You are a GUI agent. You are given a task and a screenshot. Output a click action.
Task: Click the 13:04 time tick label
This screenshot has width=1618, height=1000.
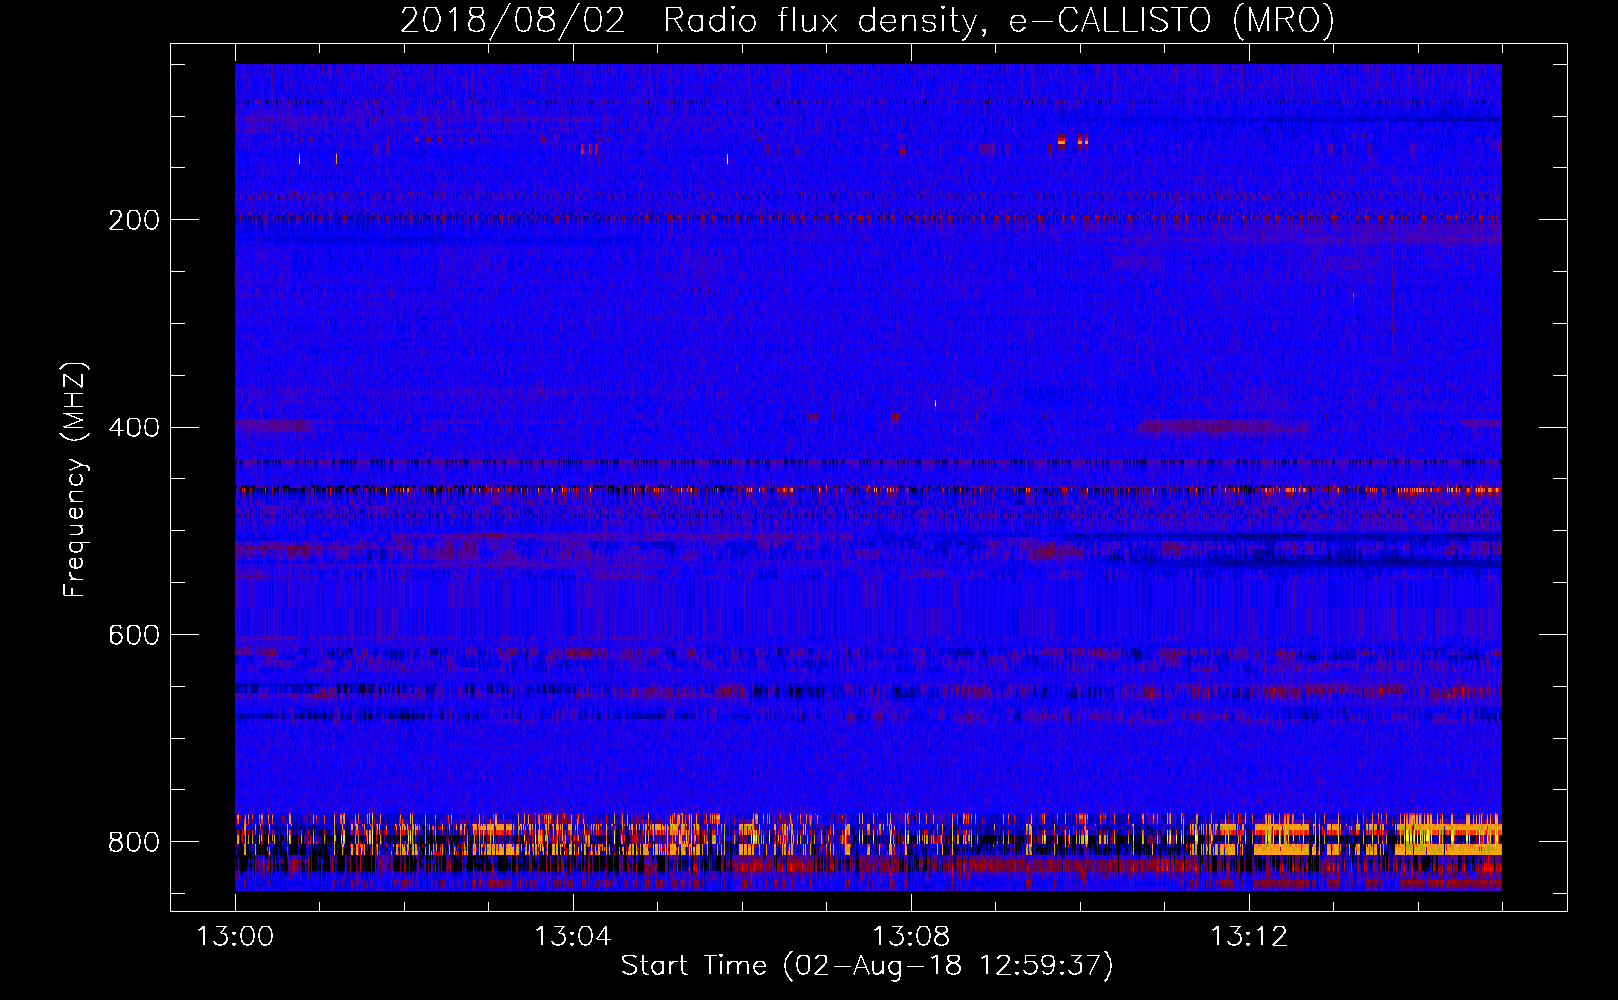[x=572, y=936]
